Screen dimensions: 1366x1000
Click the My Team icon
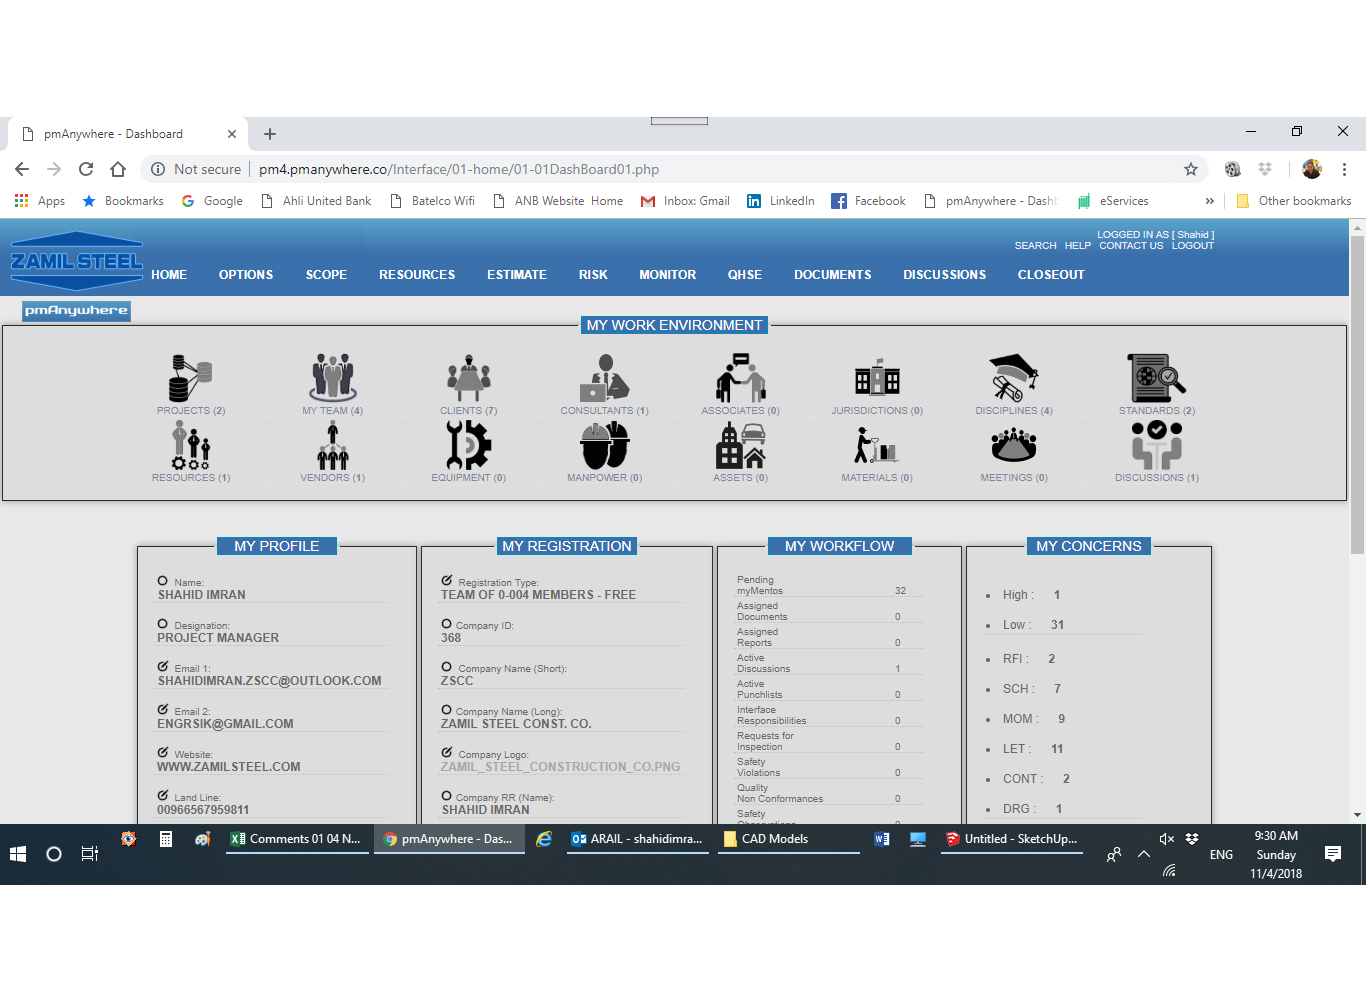click(x=332, y=378)
